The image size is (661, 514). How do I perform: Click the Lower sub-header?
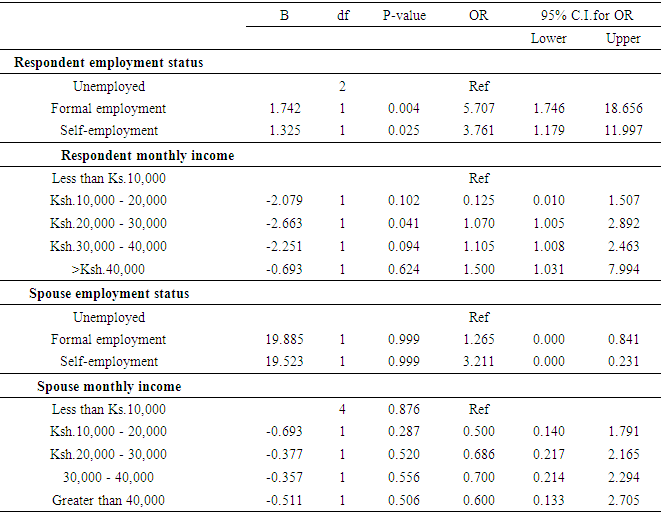(x=549, y=39)
